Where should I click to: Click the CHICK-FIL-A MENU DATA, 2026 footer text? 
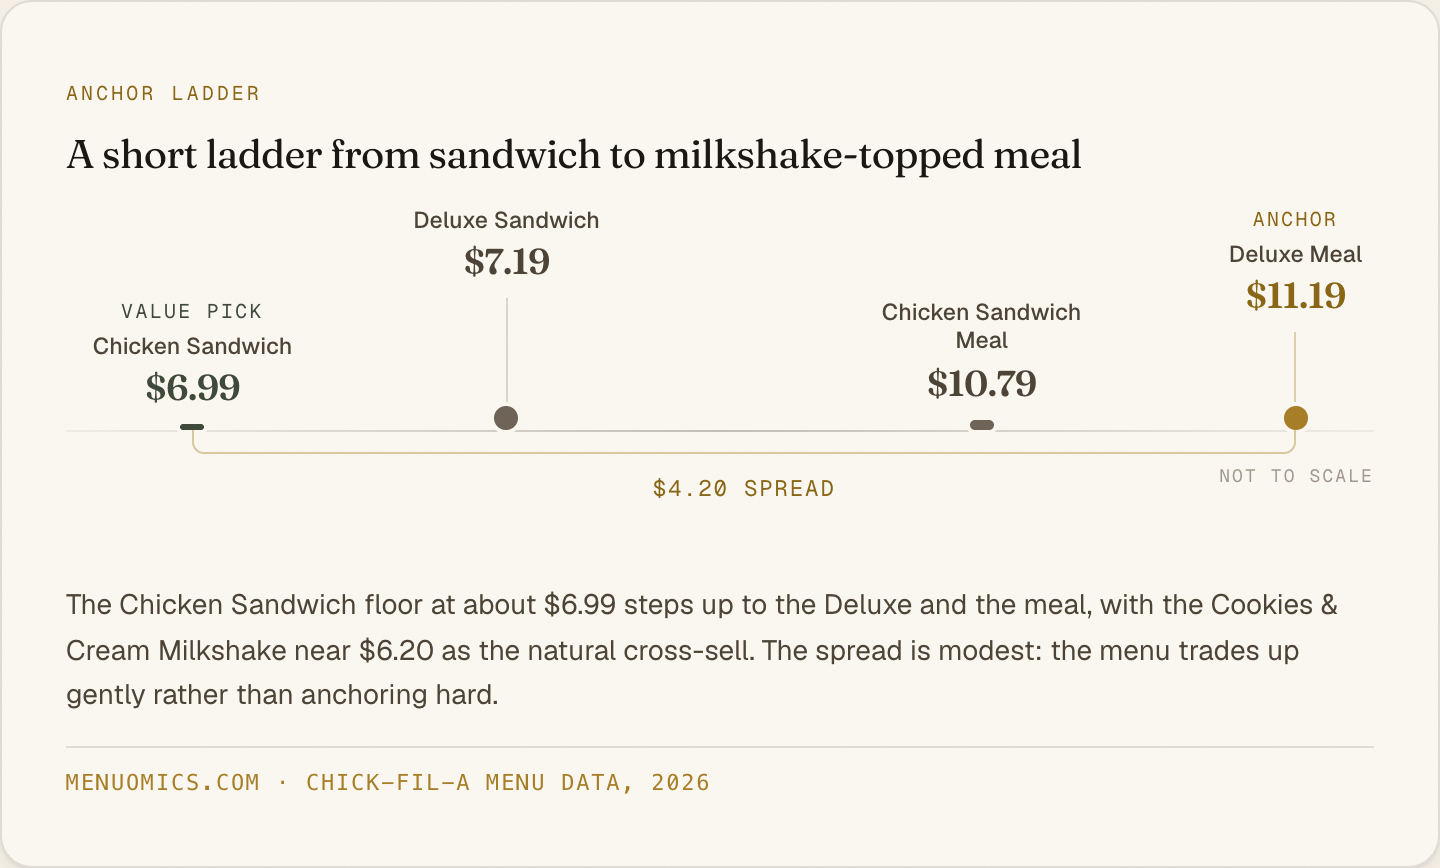pos(508,782)
